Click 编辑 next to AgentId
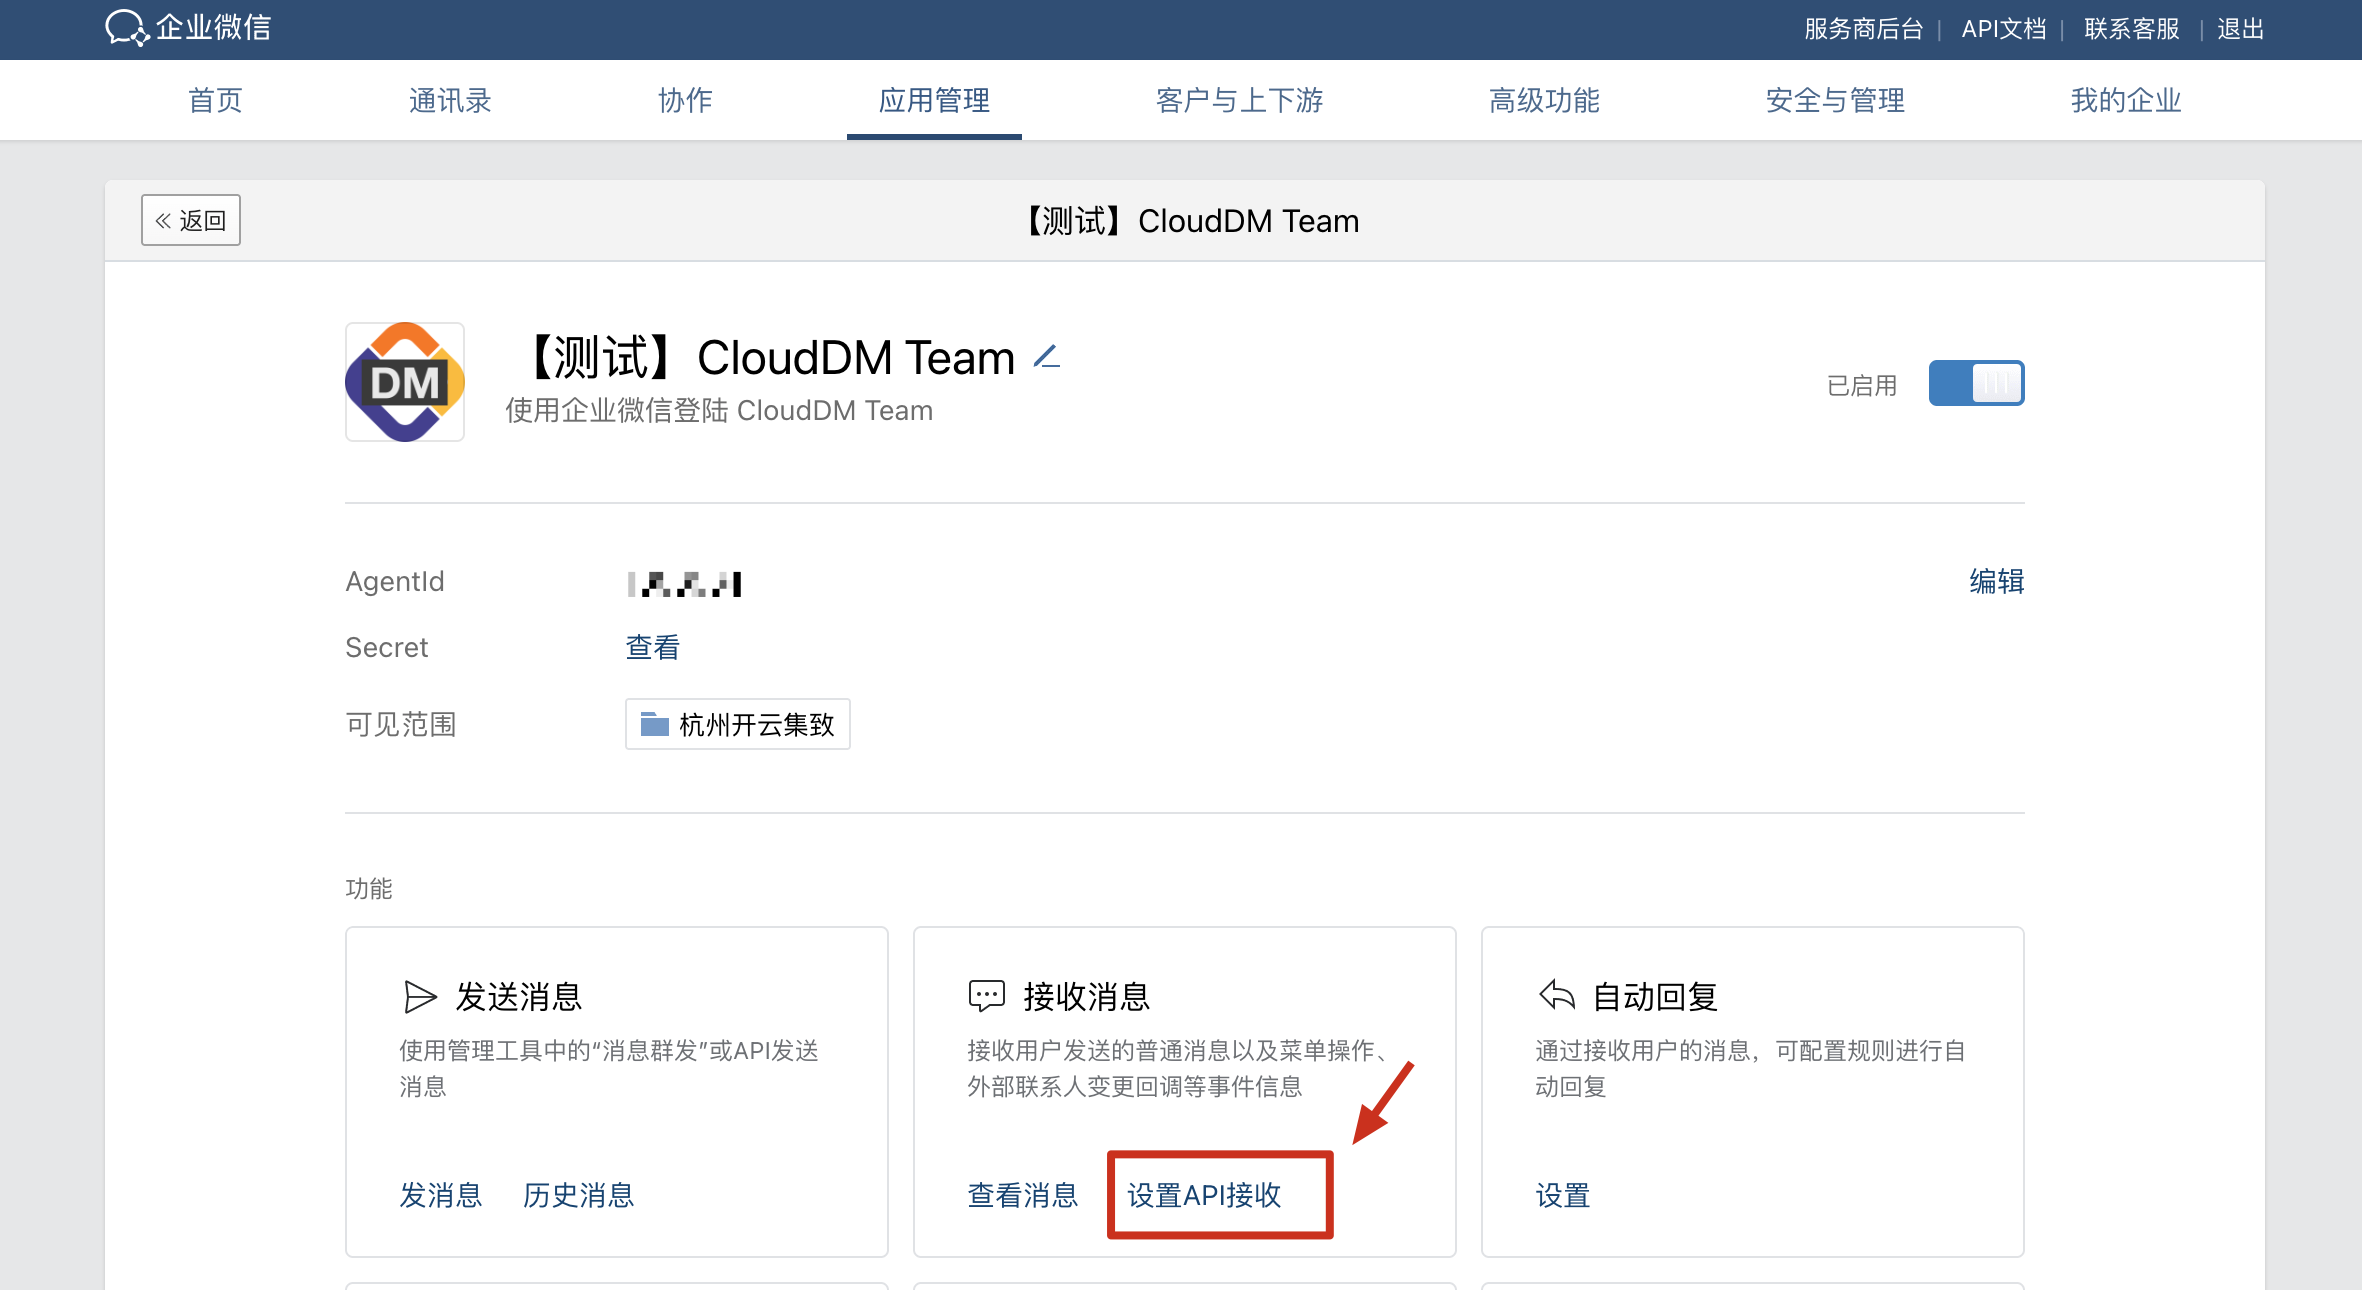 [1996, 581]
